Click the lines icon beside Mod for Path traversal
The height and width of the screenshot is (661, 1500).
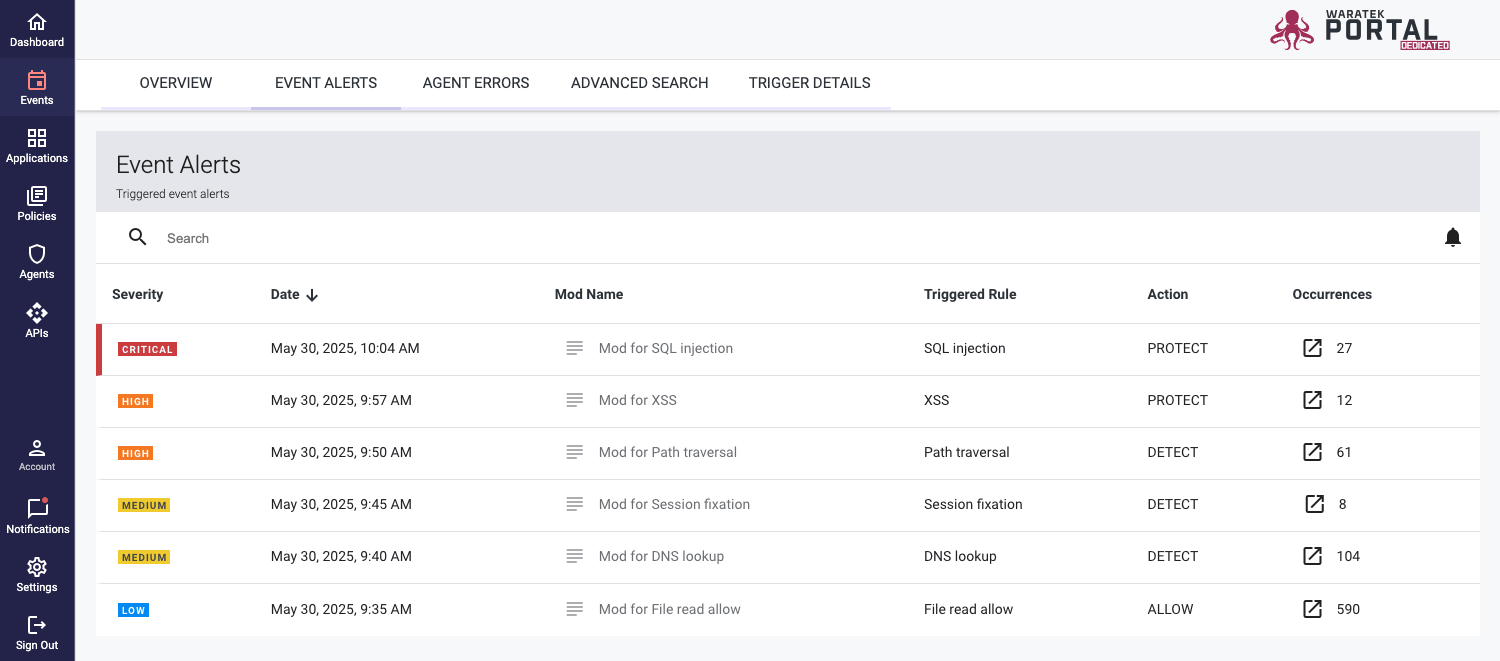(574, 452)
